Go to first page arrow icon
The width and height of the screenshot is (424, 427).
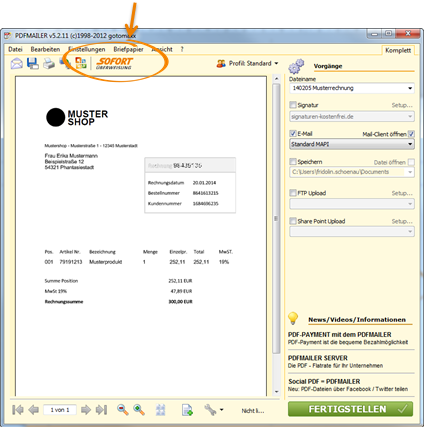point(18,409)
